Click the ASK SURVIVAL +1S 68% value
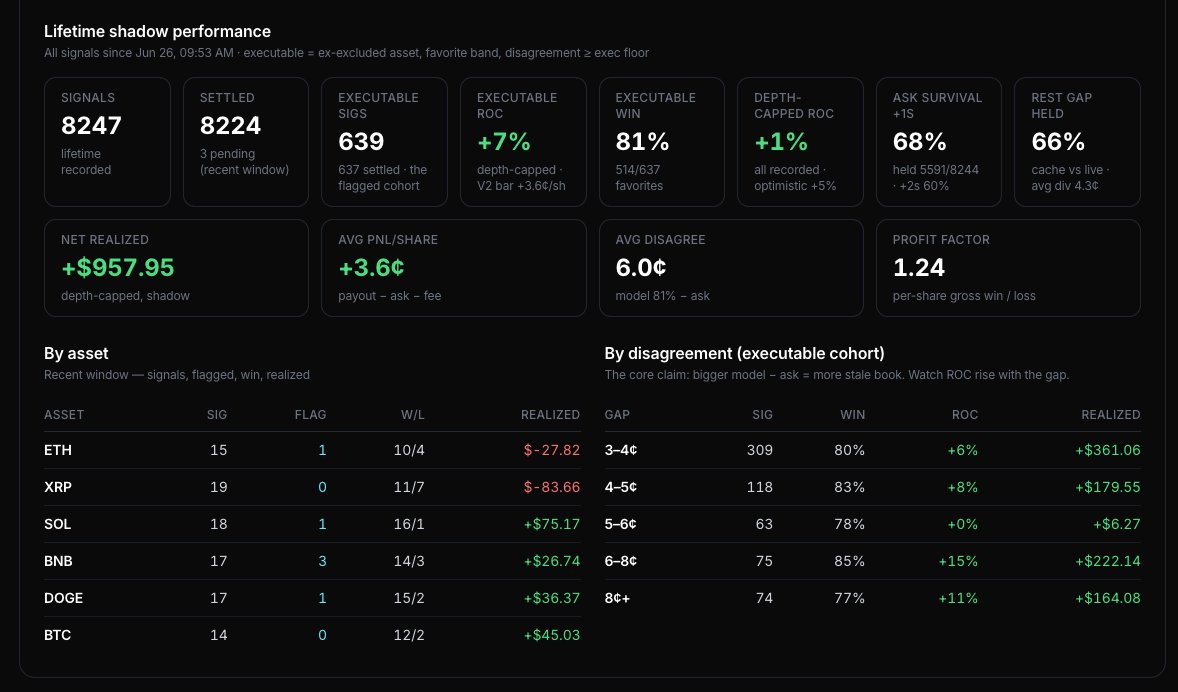Image resolution: width=1178 pixels, height=692 pixels. coord(920,141)
